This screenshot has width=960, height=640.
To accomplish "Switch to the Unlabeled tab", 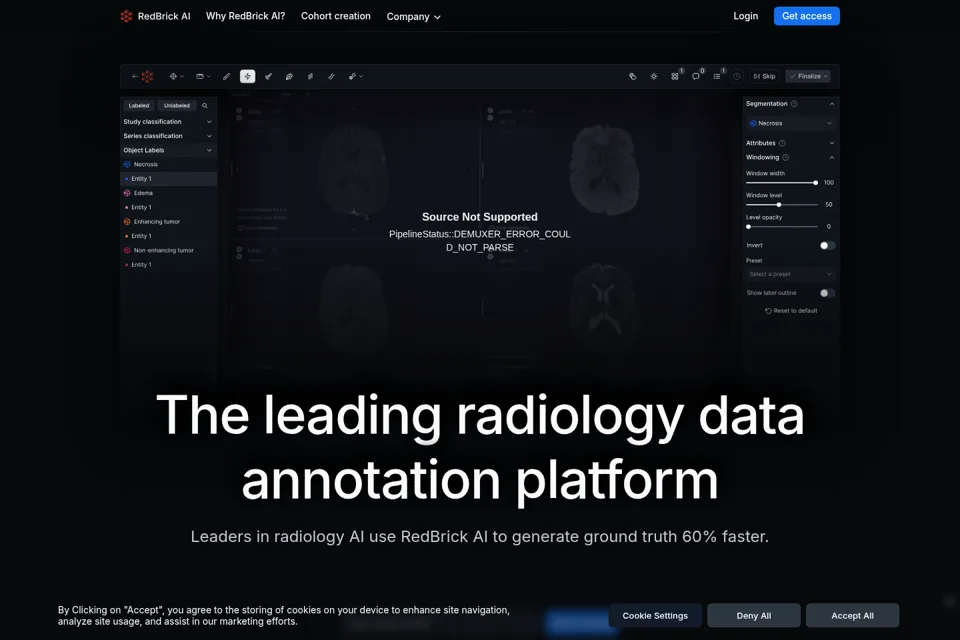I will point(176,105).
